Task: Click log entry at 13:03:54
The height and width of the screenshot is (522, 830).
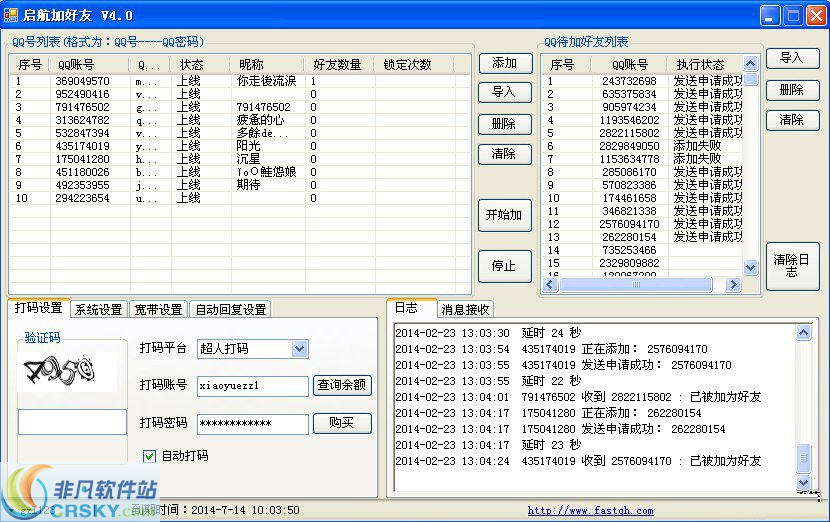Action: 551,349
